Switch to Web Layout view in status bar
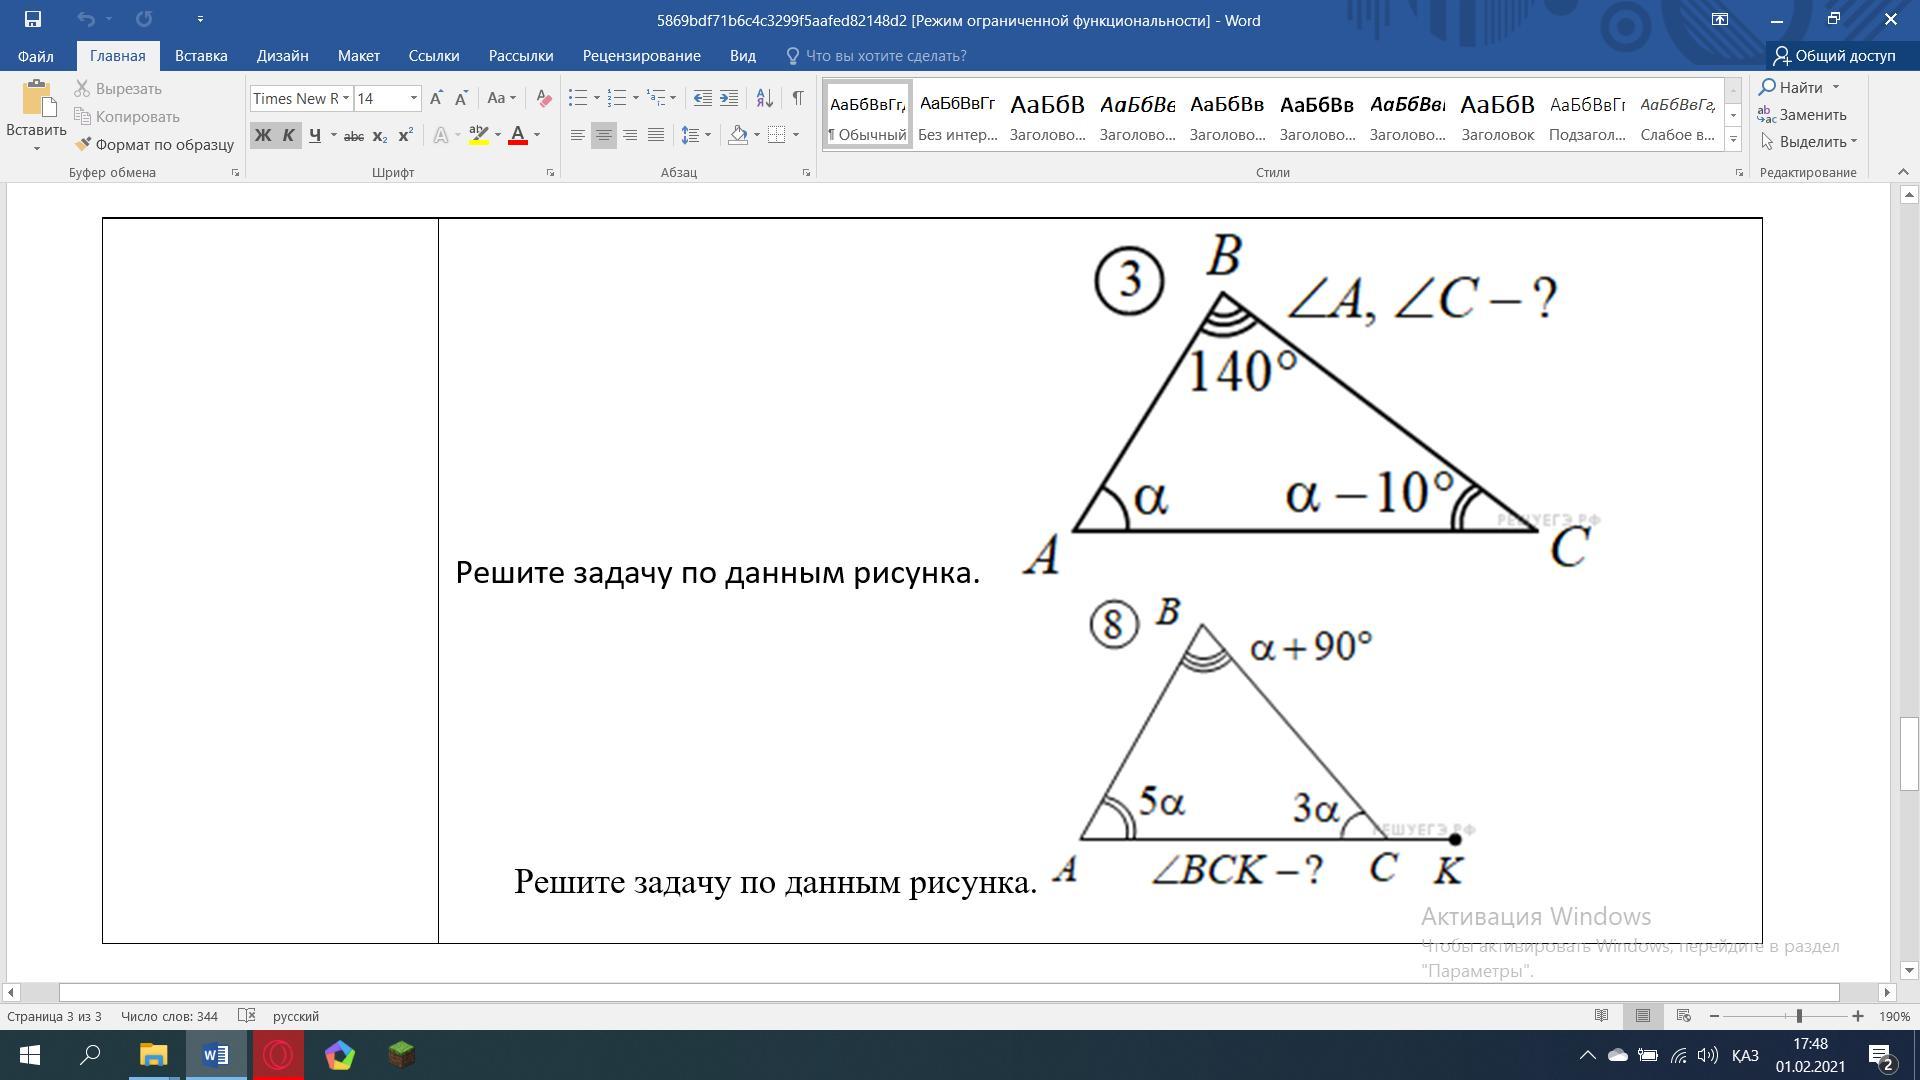This screenshot has width=1920, height=1080. pos(1684,1016)
